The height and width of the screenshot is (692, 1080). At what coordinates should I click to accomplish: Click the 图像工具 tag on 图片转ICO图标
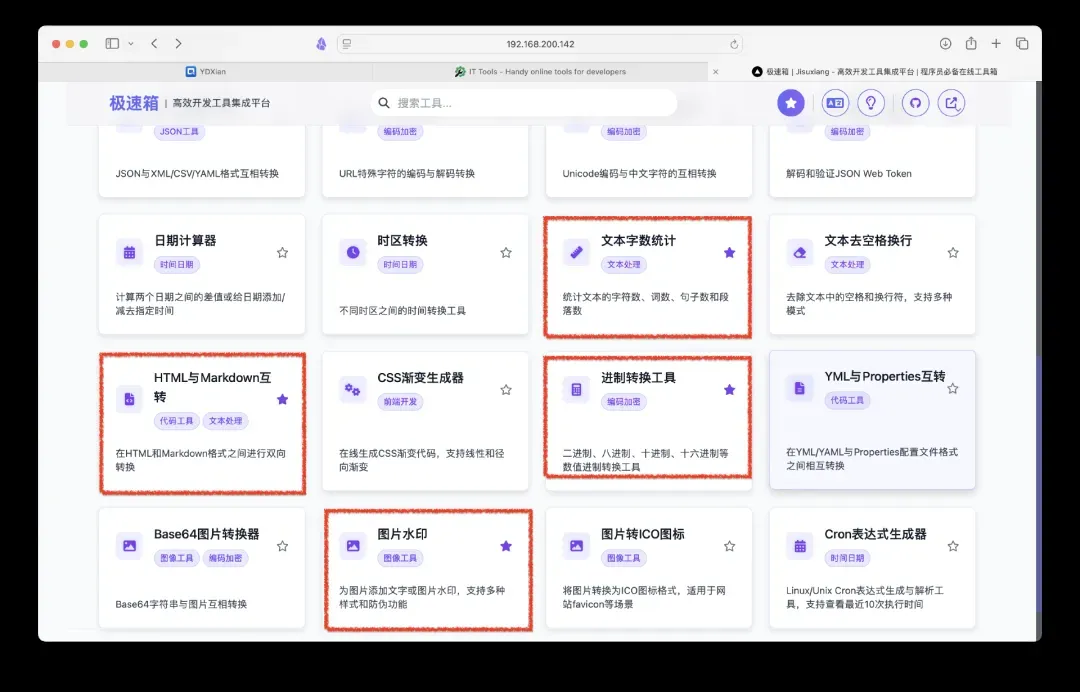[624, 558]
